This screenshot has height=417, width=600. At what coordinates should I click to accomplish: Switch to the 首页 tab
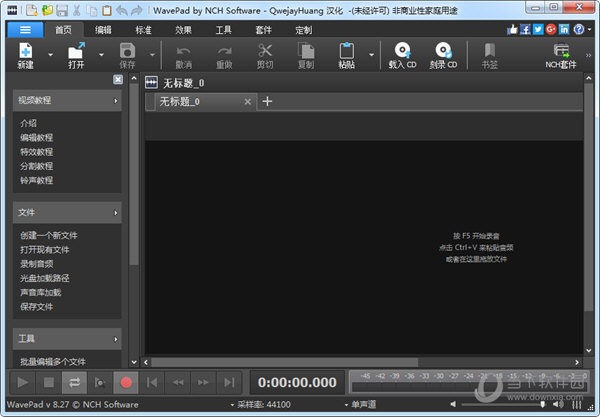(x=64, y=30)
